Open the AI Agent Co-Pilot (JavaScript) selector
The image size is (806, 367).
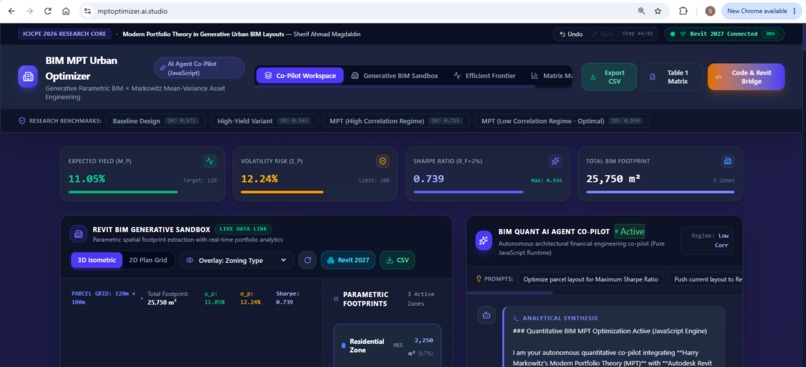[199, 68]
